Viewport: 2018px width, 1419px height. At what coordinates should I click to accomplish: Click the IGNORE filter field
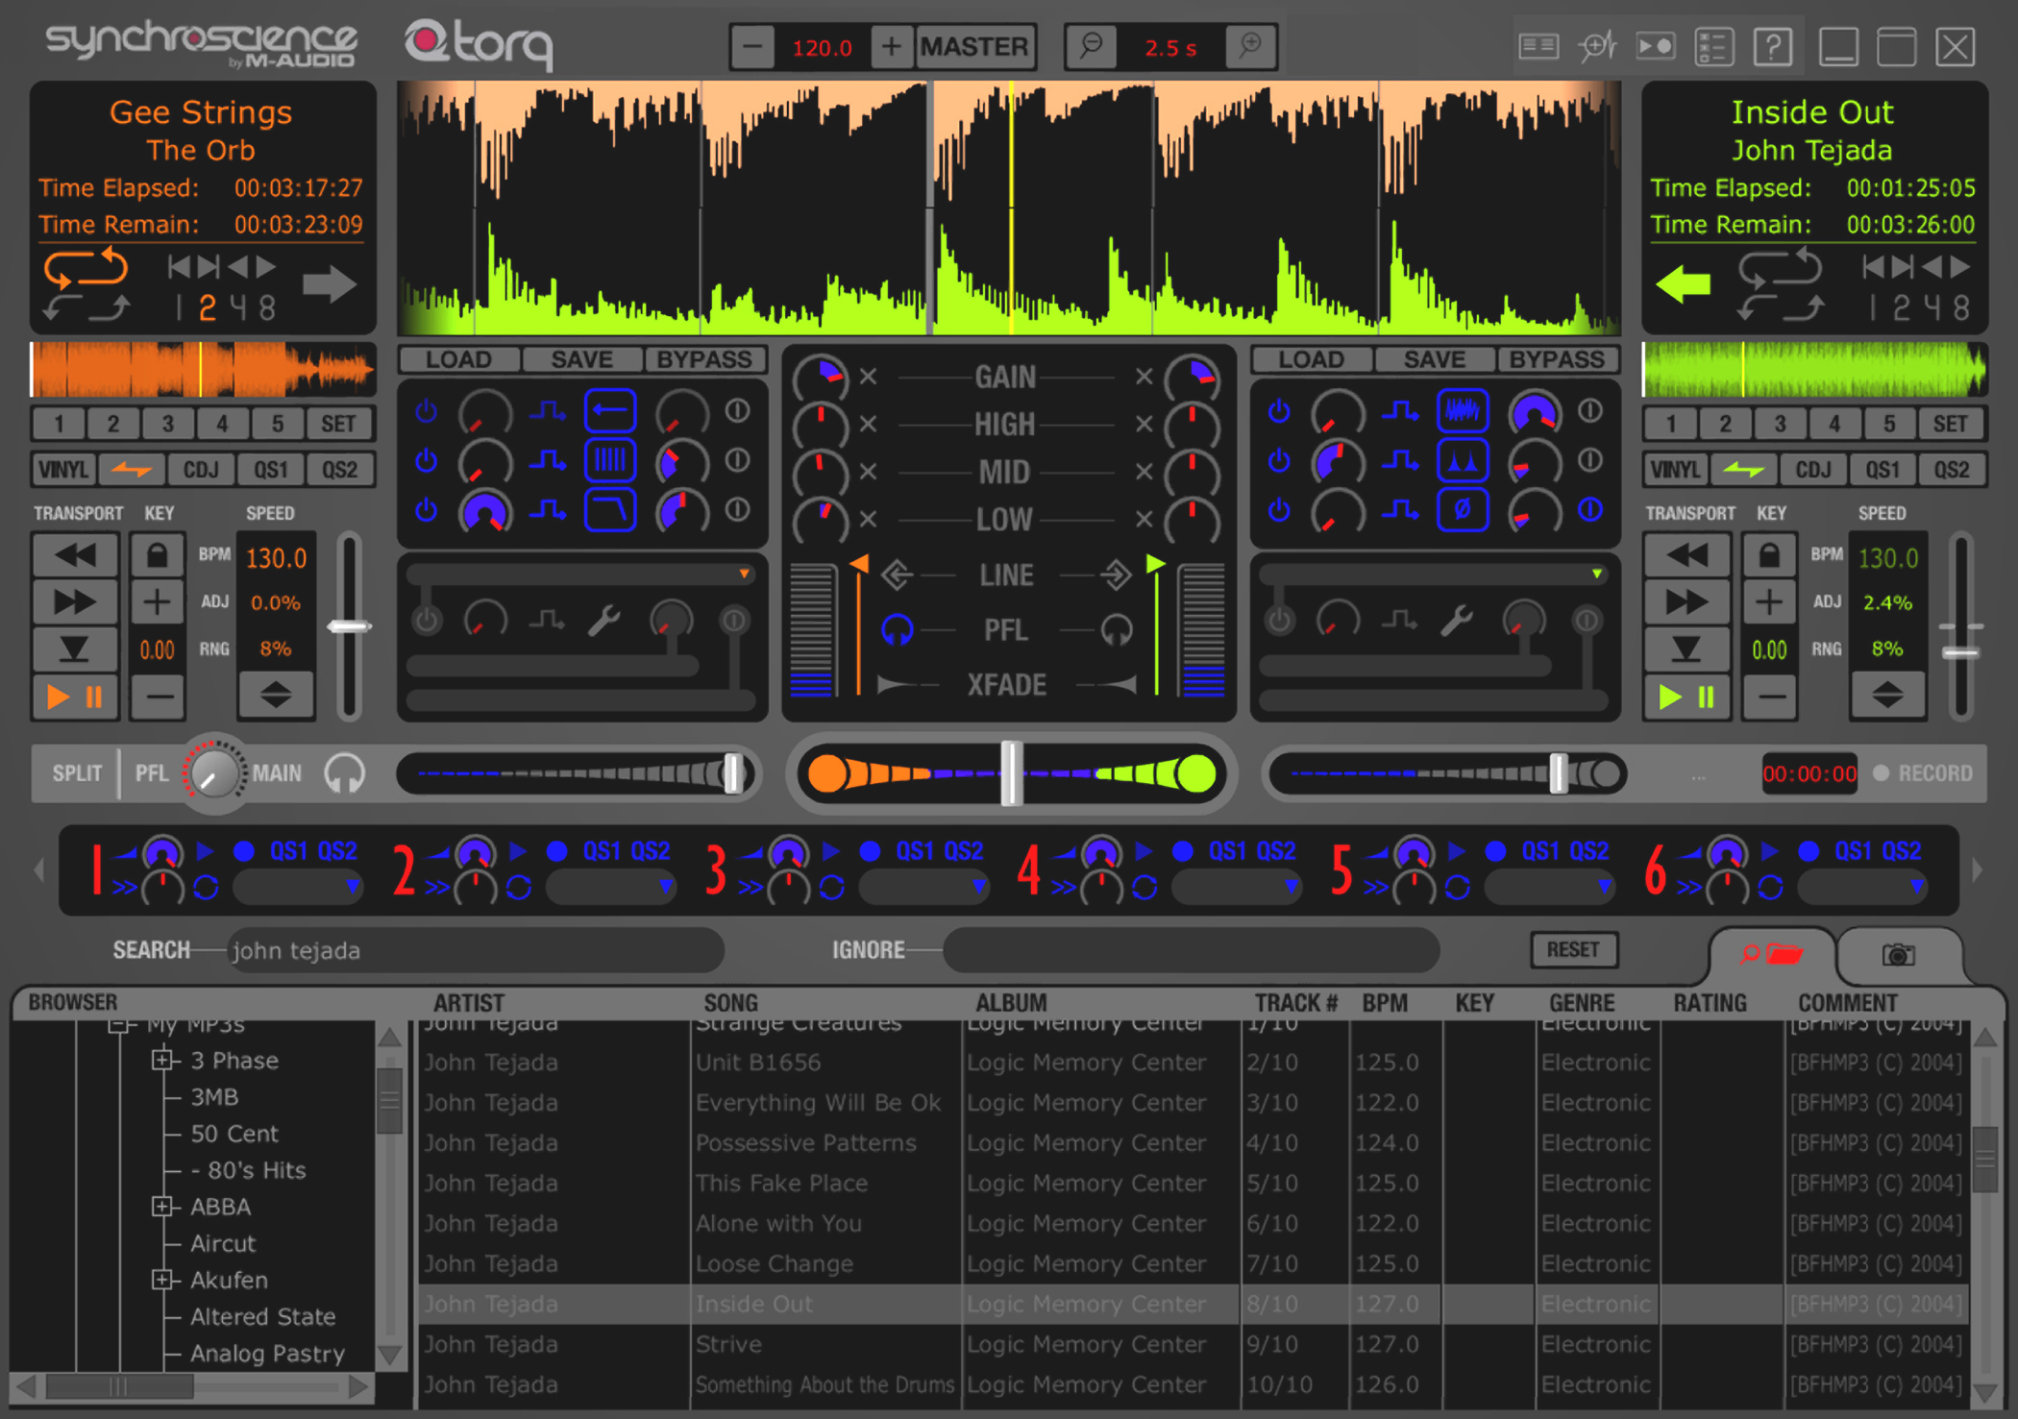pos(1191,950)
